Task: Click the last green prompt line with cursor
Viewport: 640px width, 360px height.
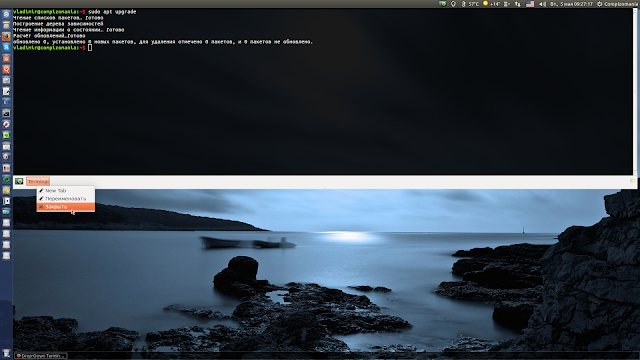Action: 52,48
